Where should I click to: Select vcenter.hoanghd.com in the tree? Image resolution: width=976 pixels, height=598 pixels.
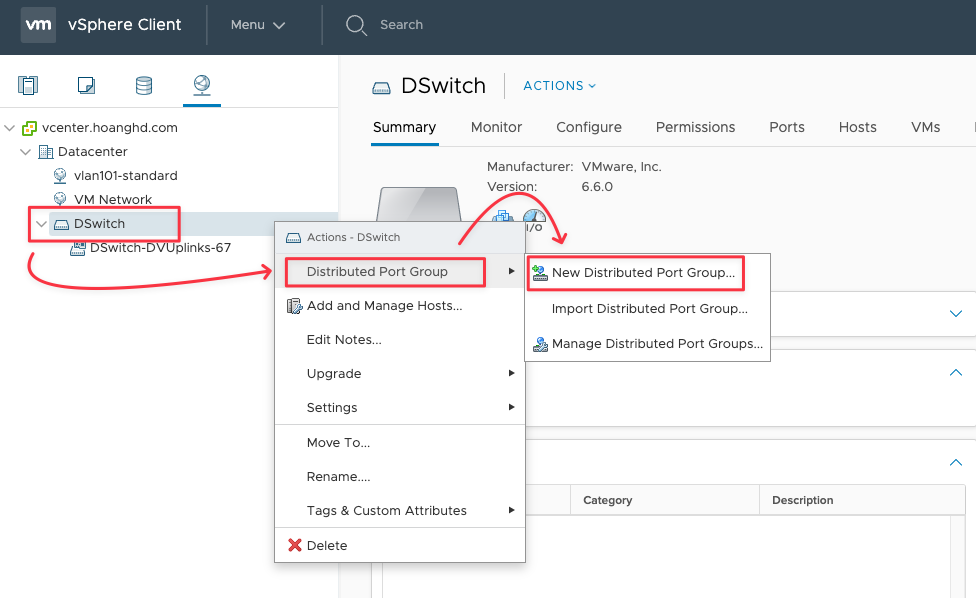point(110,128)
